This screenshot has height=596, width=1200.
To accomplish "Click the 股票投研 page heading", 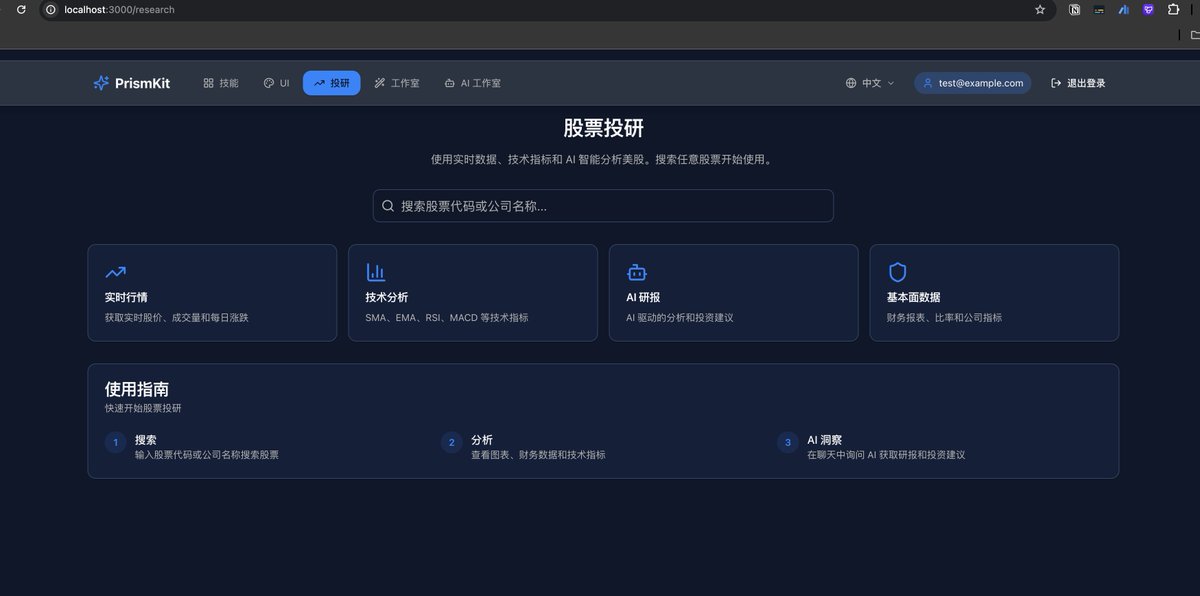I will coord(603,128).
